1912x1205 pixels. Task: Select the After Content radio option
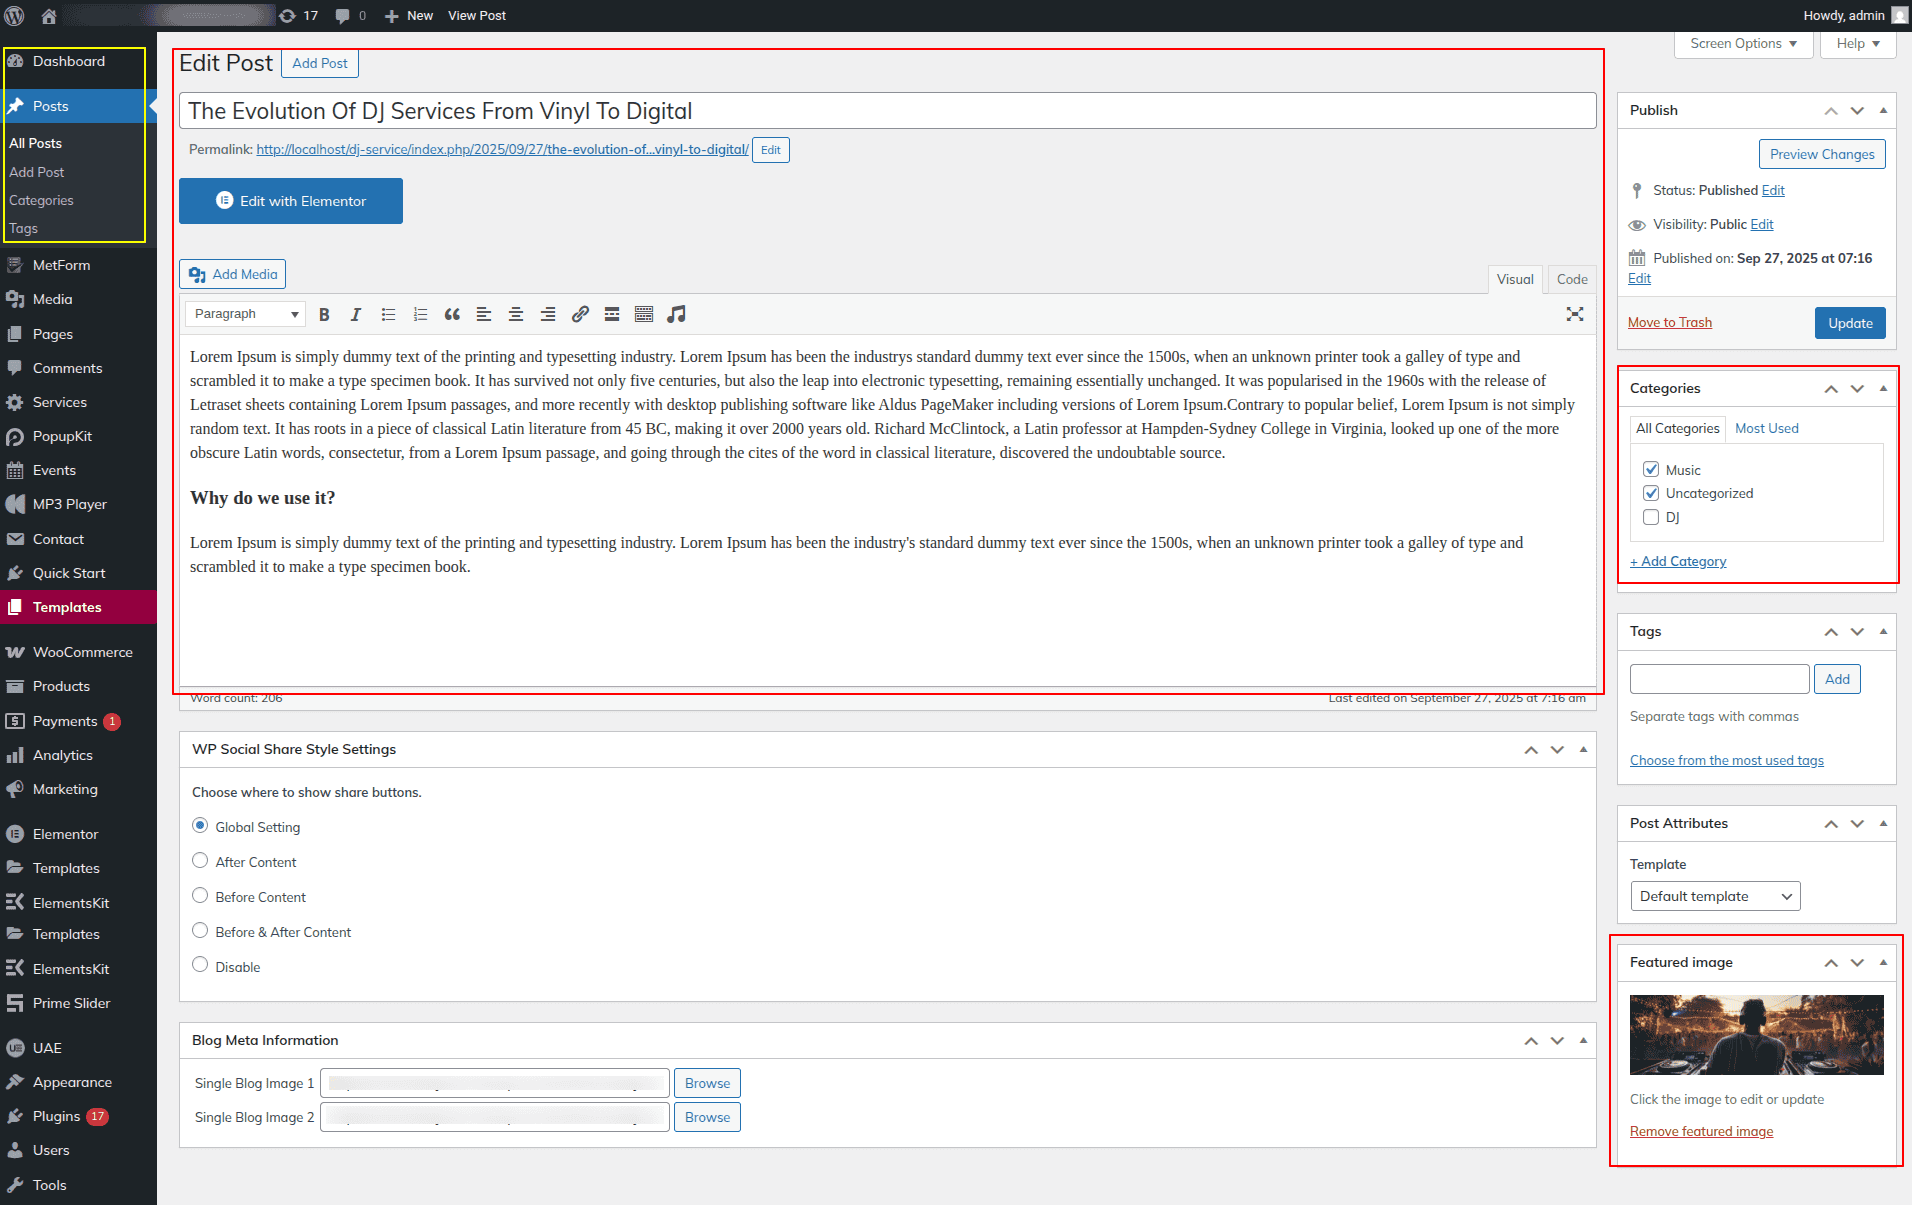click(200, 861)
